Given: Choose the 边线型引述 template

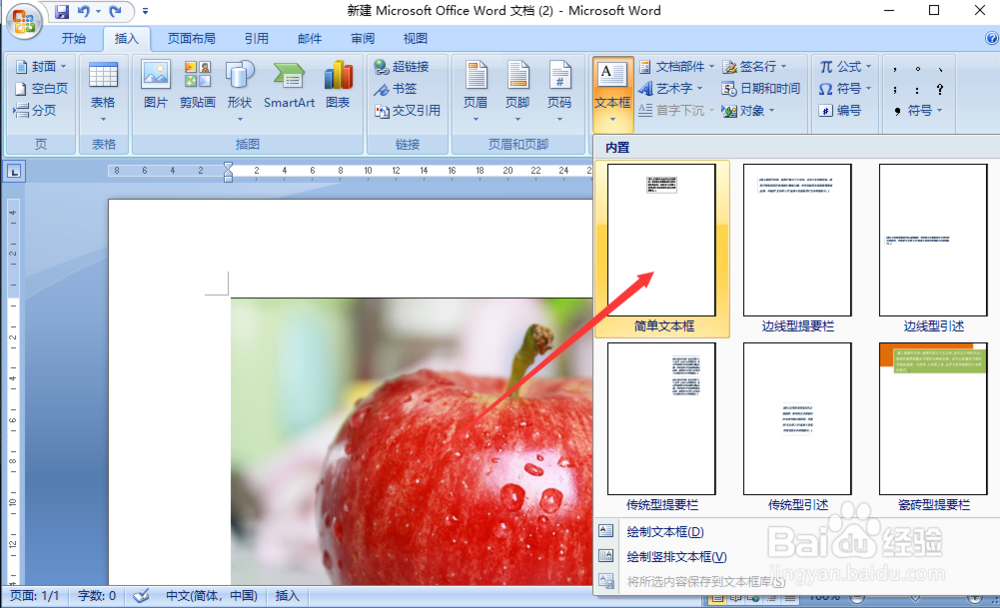Looking at the screenshot, I should coord(933,248).
